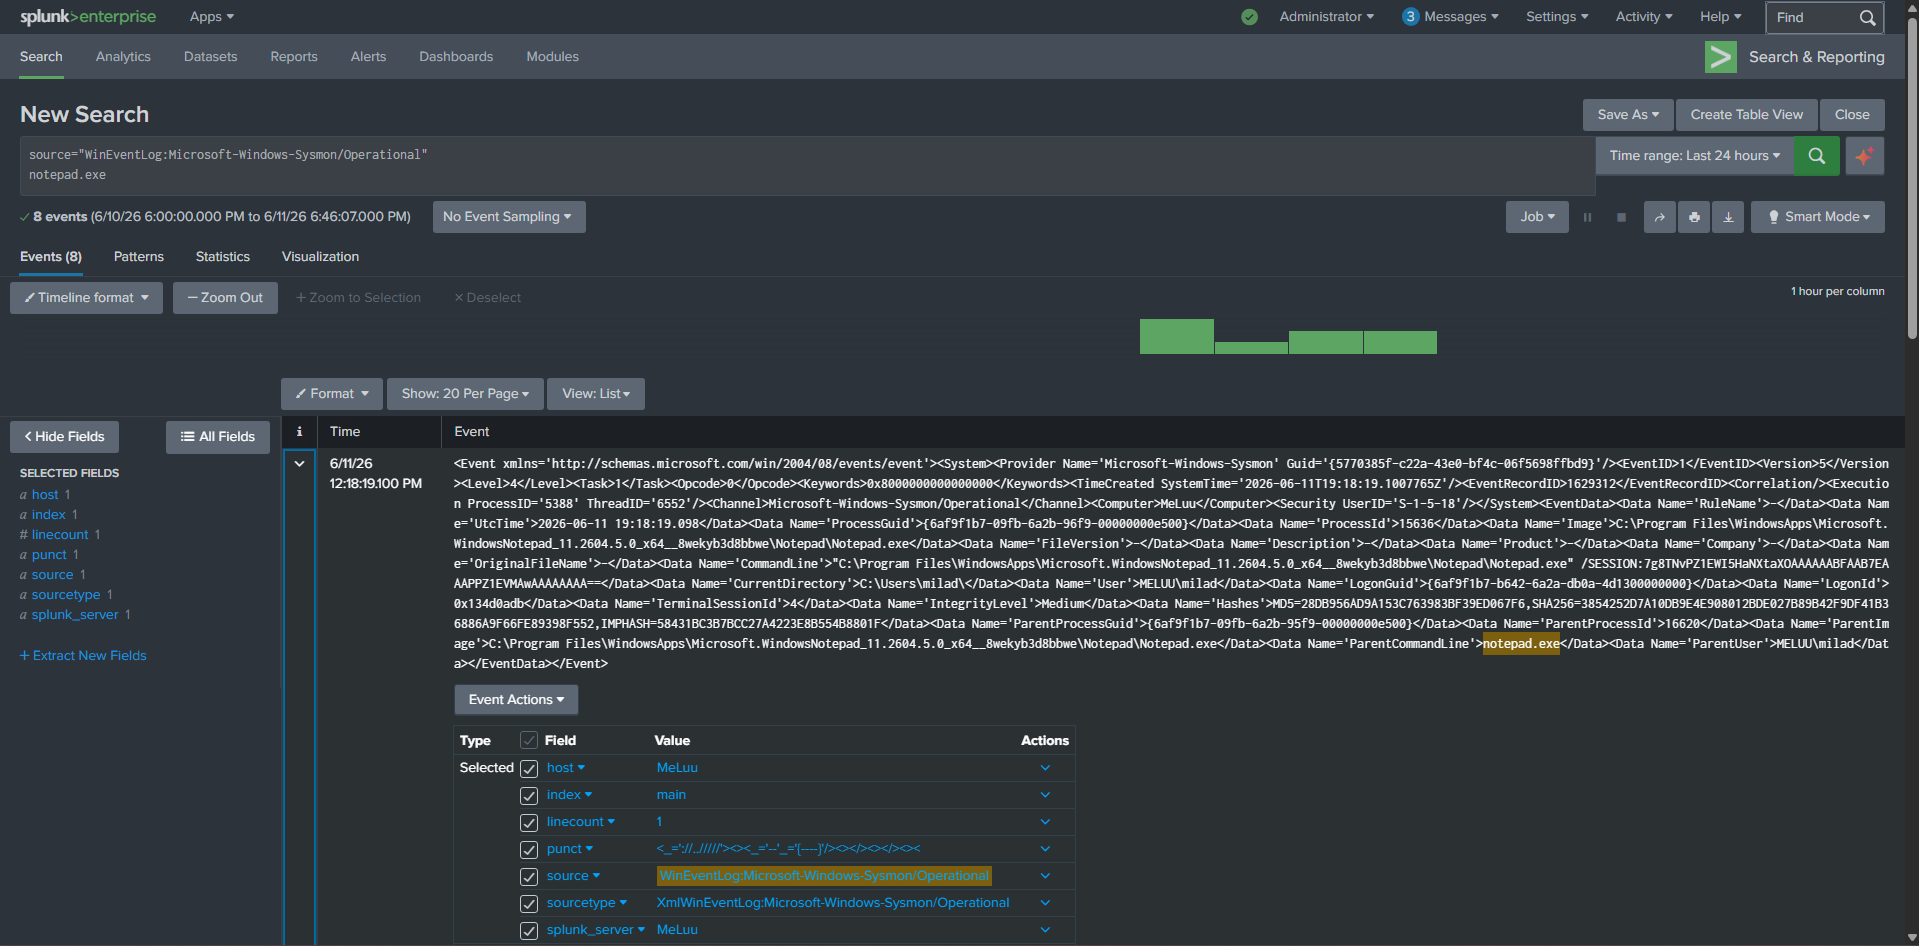Click the Splunk enterprise logo
The width and height of the screenshot is (1919, 946).
pyautogui.click(x=88, y=17)
